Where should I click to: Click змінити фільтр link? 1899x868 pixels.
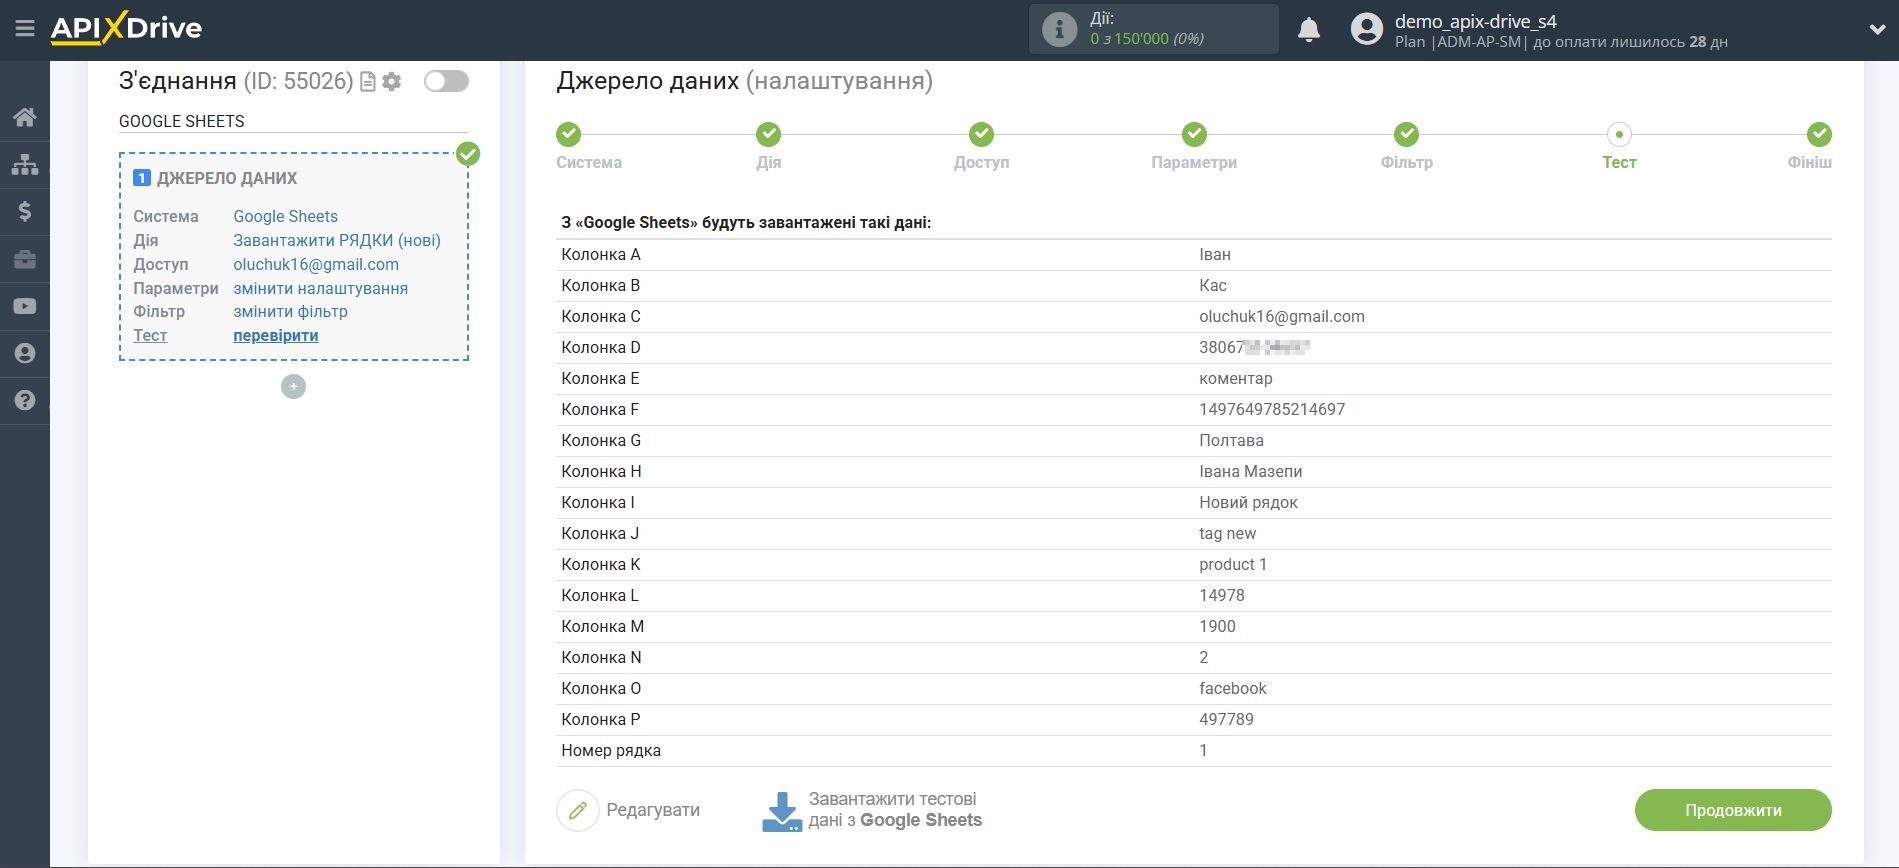click(290, 311)
